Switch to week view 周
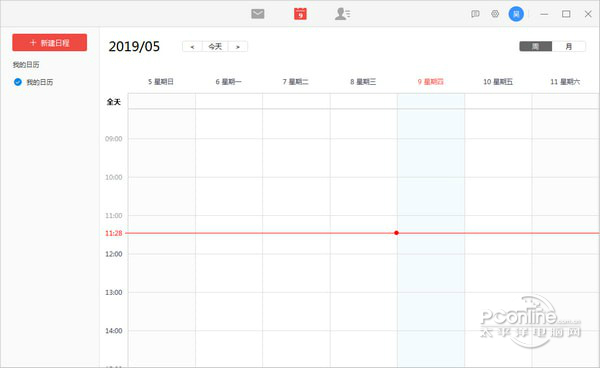600x368 pixels. click(x=535, y=46)
